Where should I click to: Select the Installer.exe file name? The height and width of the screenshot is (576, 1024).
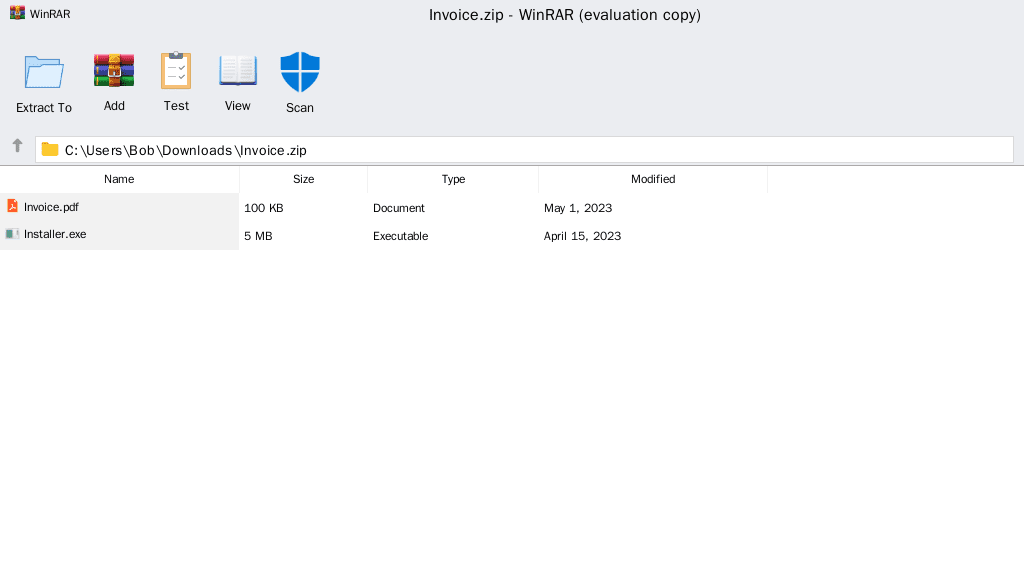tap(55, 234)
